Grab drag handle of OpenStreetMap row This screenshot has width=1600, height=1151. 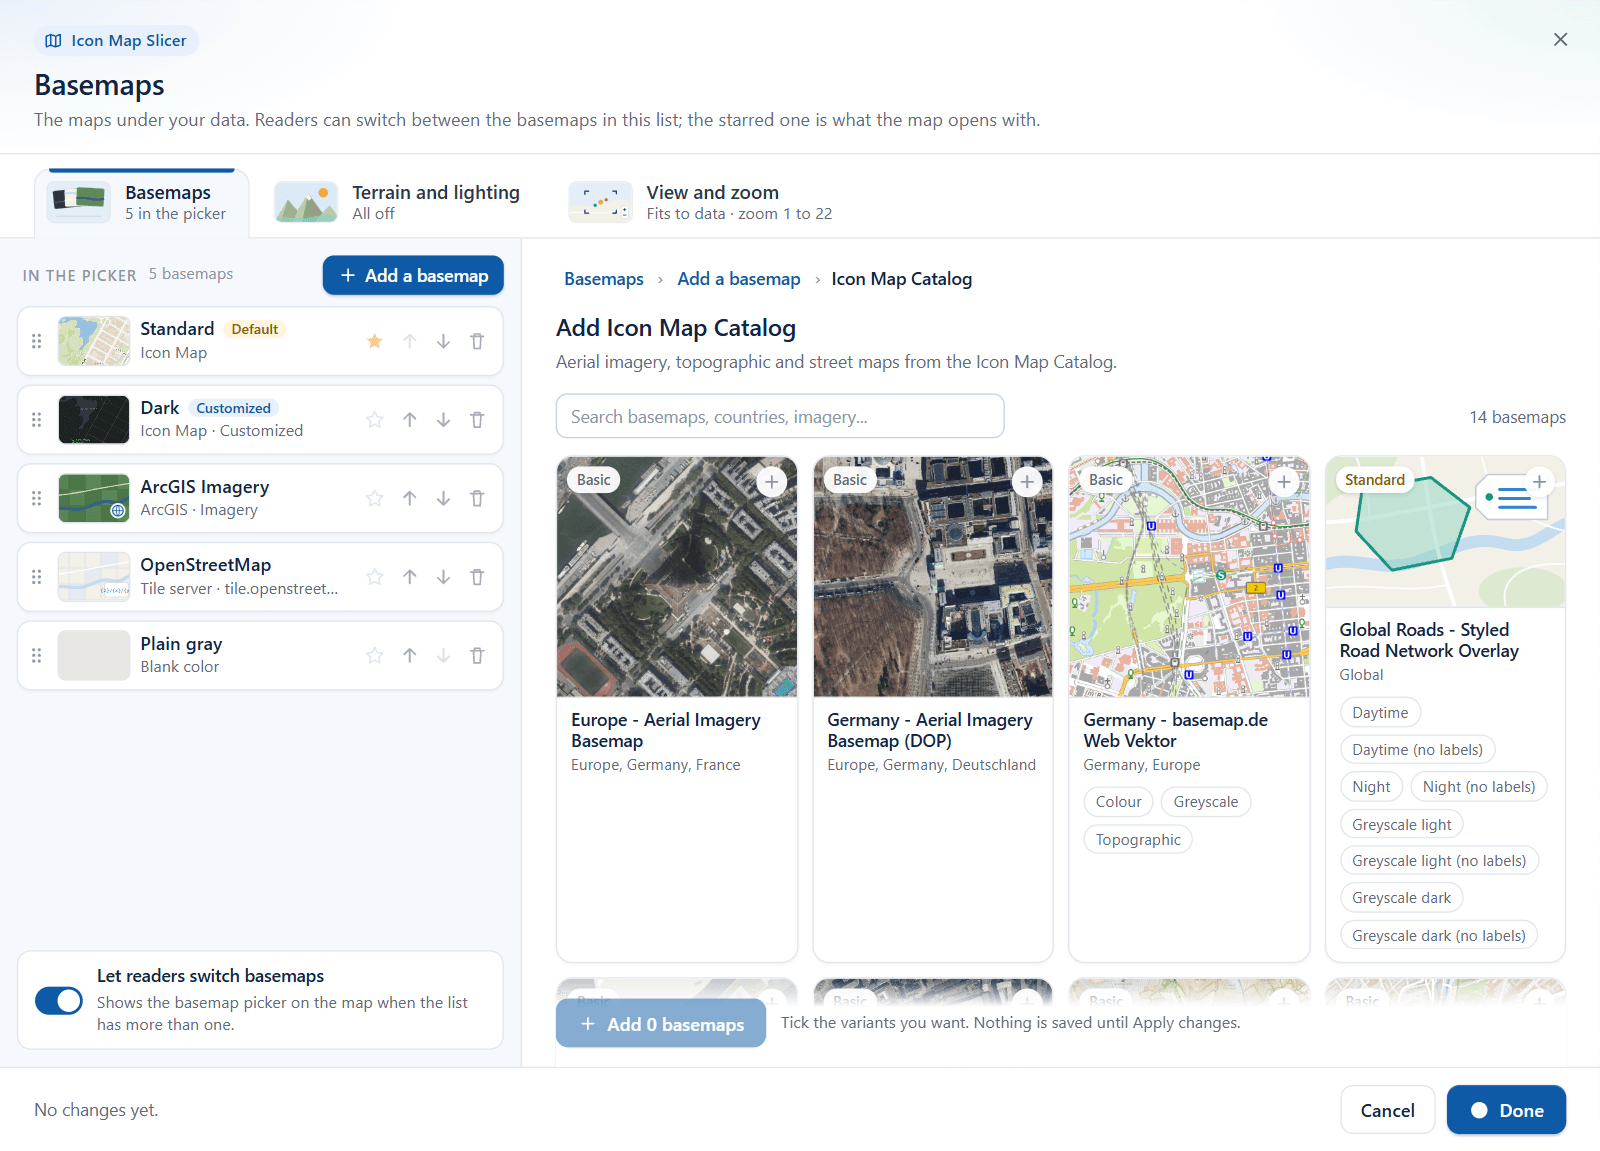click(37, 577)
